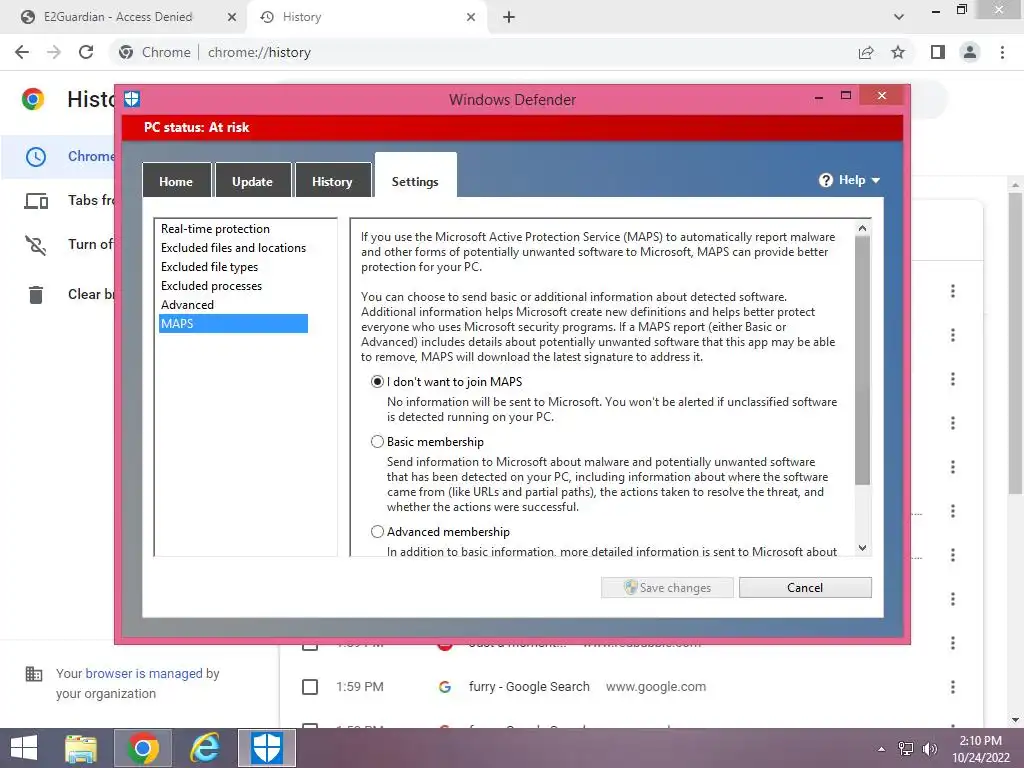Click the Chrome logo on History page

coord(33,99)
